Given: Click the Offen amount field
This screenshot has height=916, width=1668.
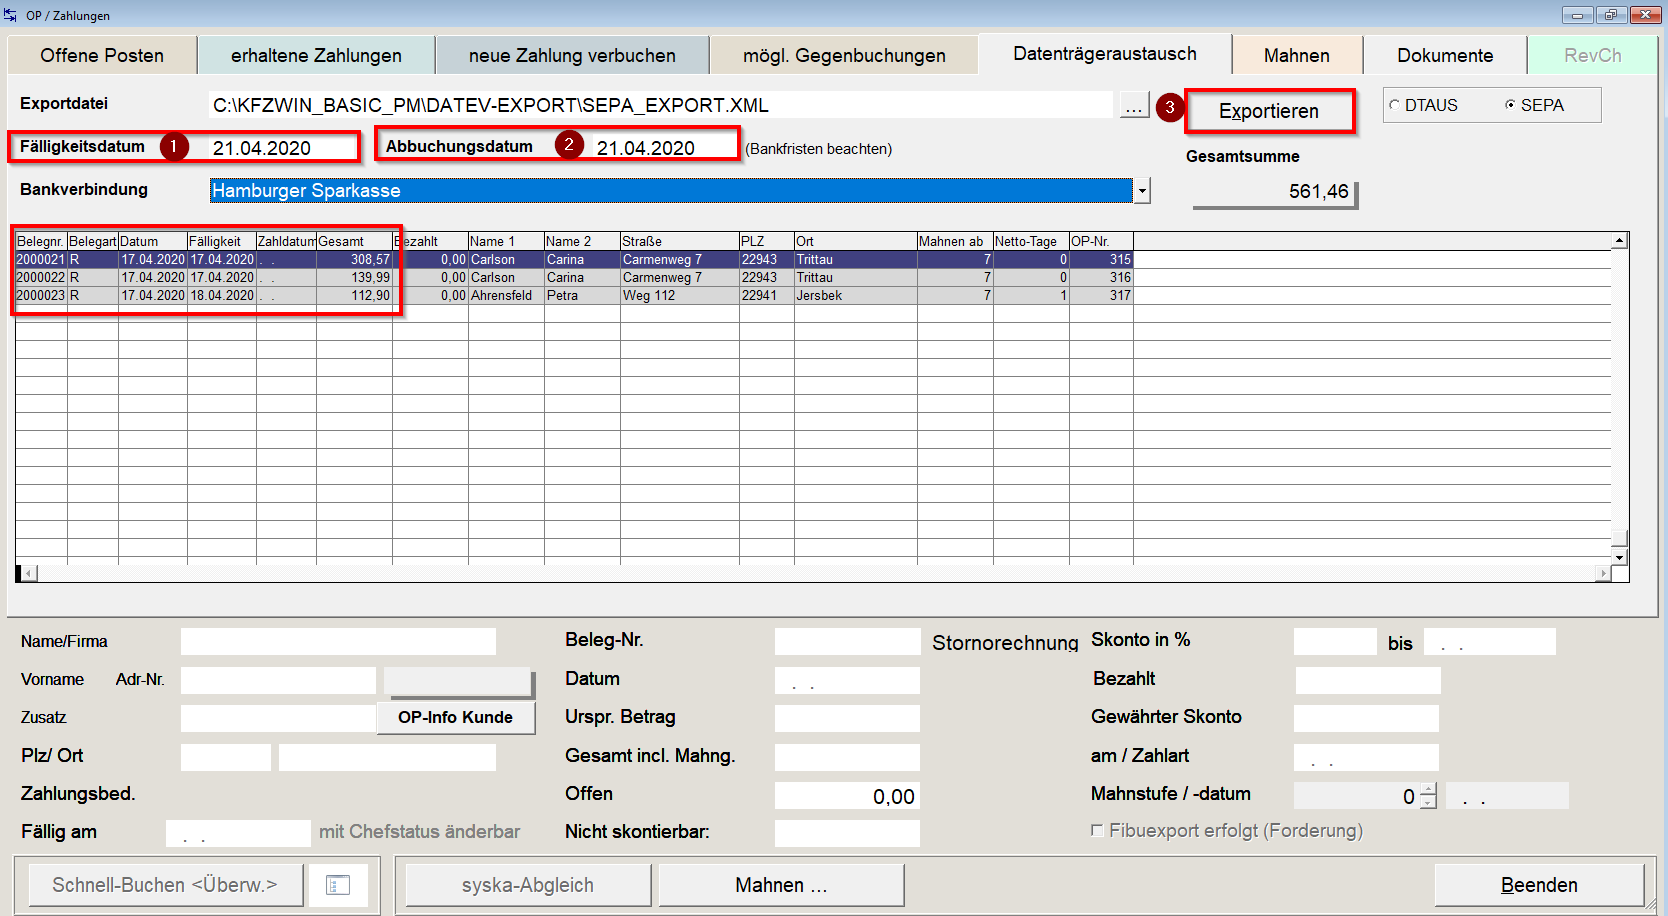Looking at the screenshot, I should tap(847, 796).
